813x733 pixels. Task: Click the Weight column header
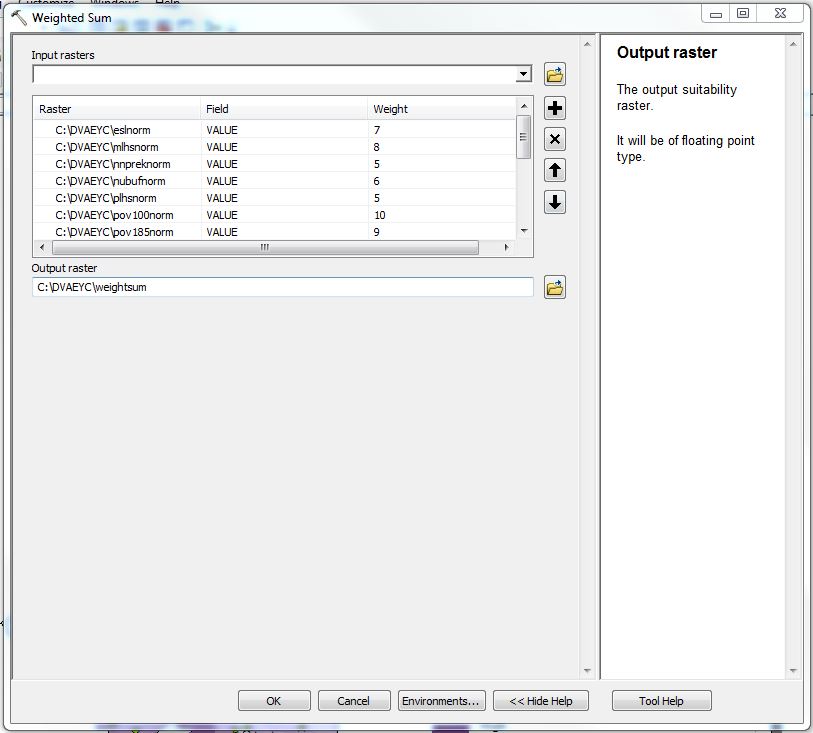(390, 109)
